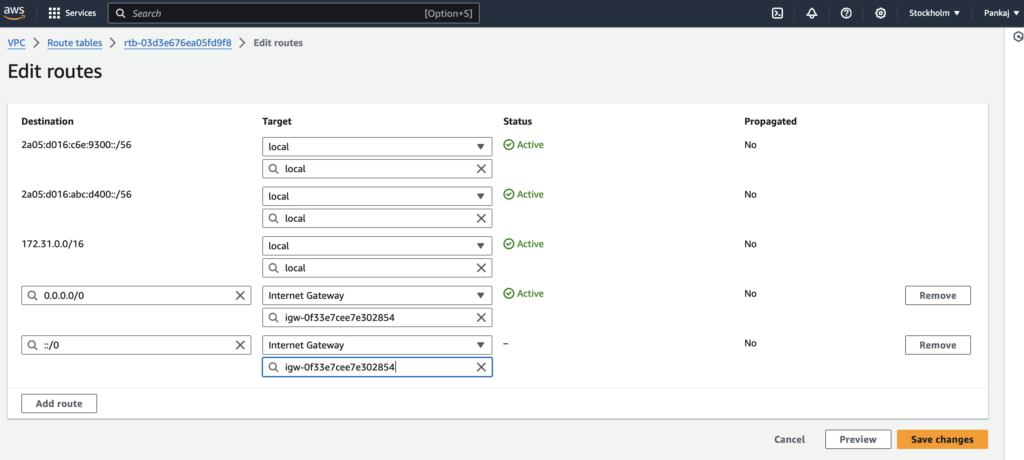Remove the 0.0.0.0/0 route
Screen dimensions: 1024x460
tap(938, 295)
